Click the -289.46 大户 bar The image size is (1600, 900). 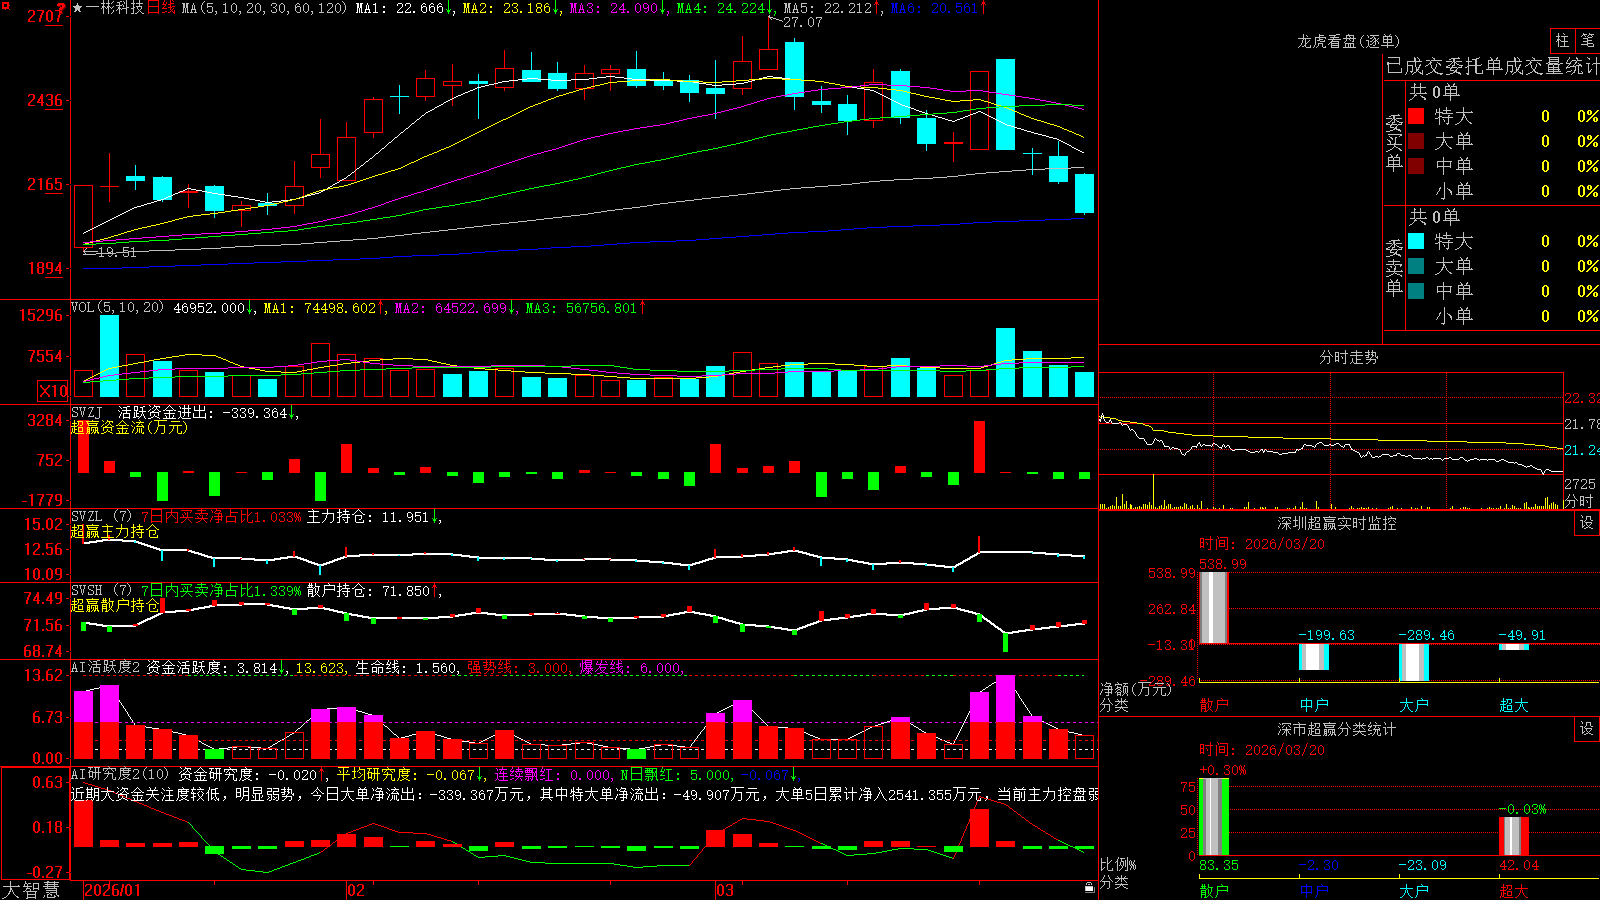pos(1413,662)
